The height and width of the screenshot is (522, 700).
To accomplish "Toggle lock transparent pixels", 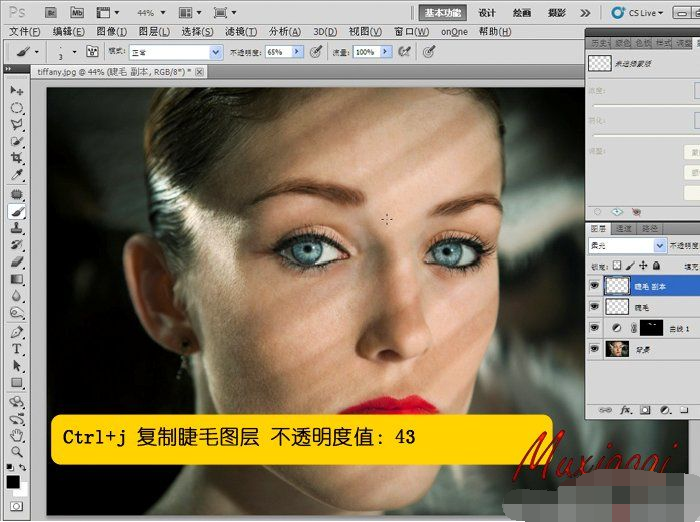I will point(617,266).
